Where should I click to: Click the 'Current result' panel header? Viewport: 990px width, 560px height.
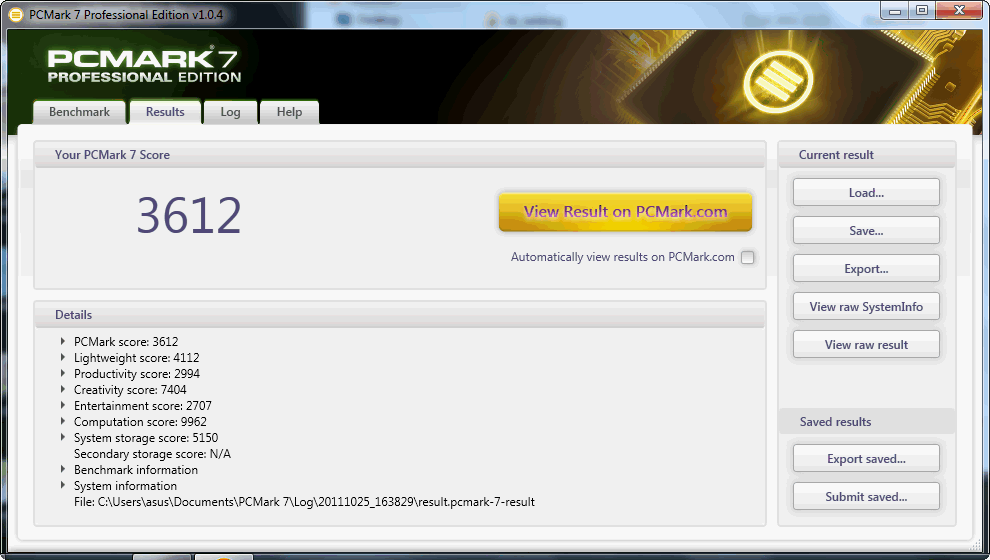pyautogui.click(x=836, y=155)
